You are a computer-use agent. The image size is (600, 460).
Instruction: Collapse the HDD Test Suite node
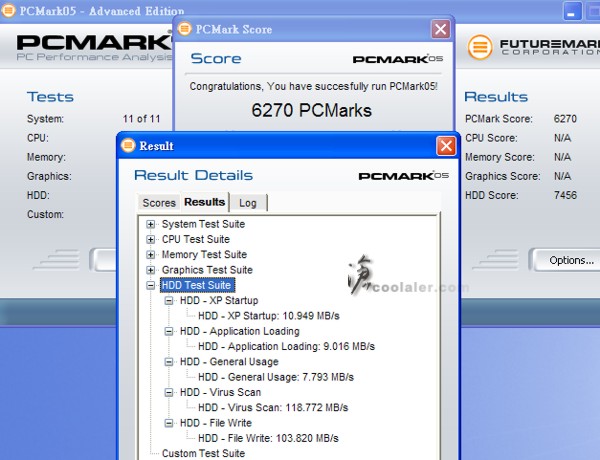tap(150, 285)
